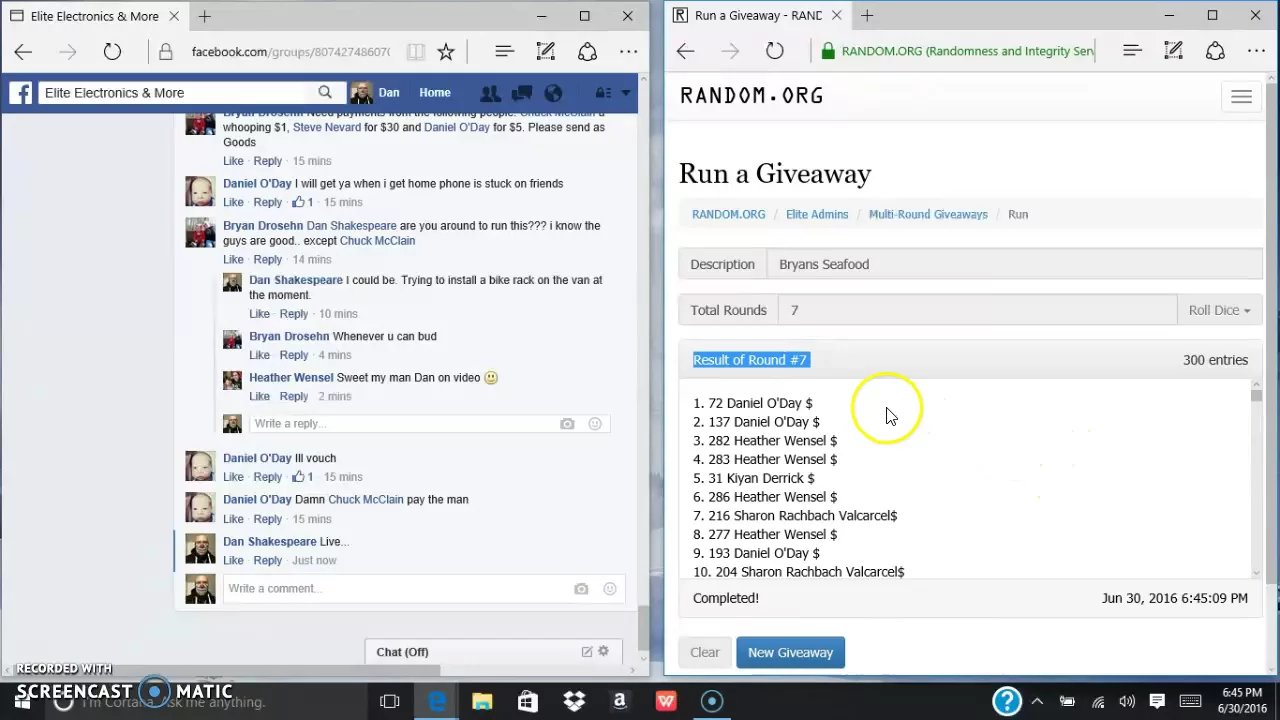1280x720 pixels.
Task: Open a new tab in Facebook window
Action: point(204,16)
